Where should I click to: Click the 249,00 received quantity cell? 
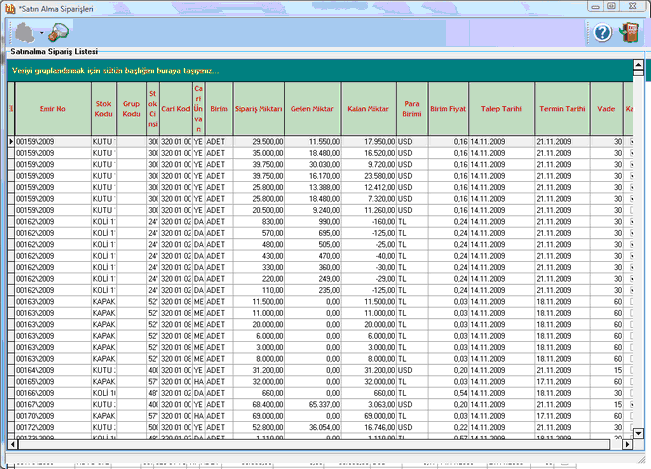click(x=312, y=279)
